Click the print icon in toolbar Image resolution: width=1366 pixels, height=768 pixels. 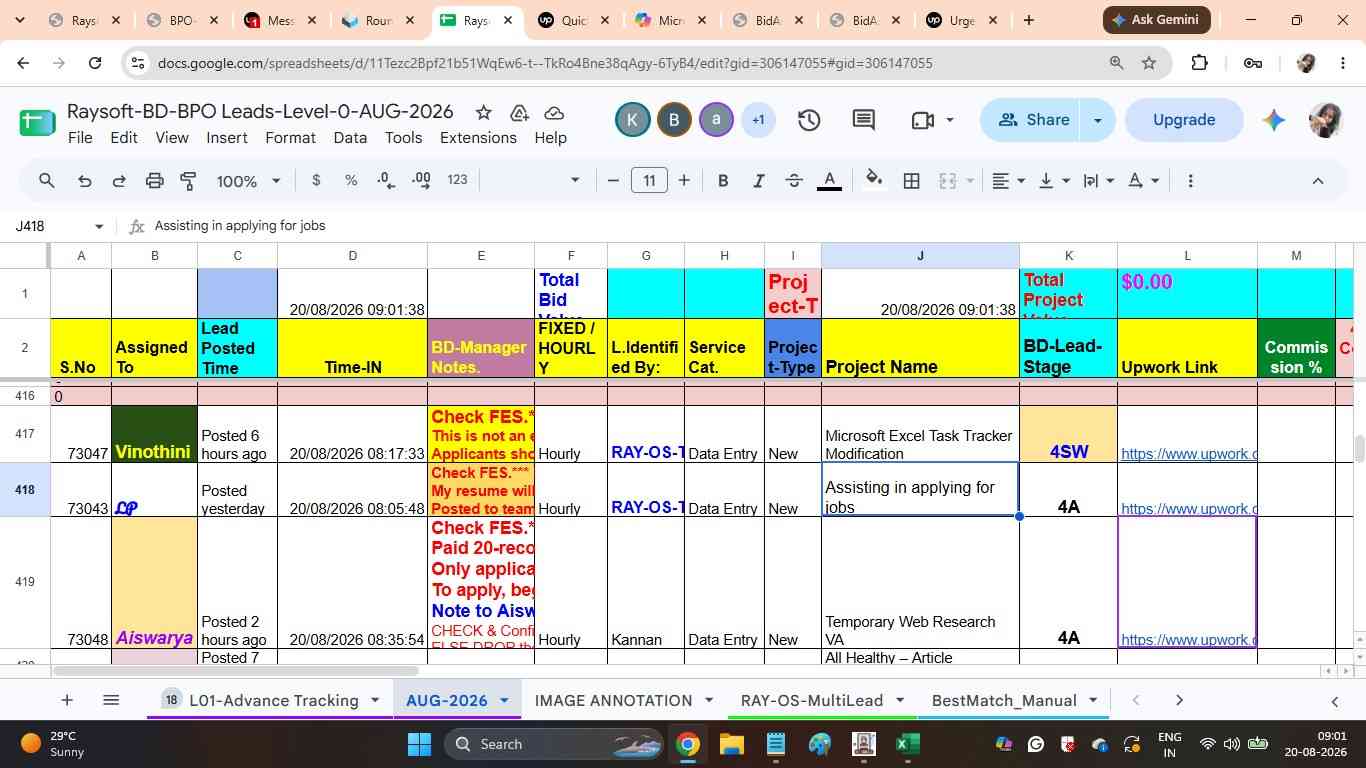coord(154,181)
